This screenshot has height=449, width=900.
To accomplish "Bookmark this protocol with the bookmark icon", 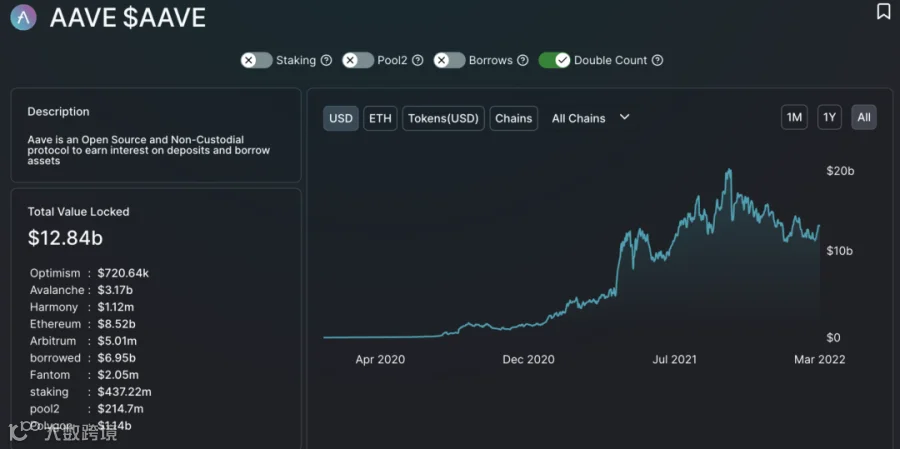I will point(883,11).
